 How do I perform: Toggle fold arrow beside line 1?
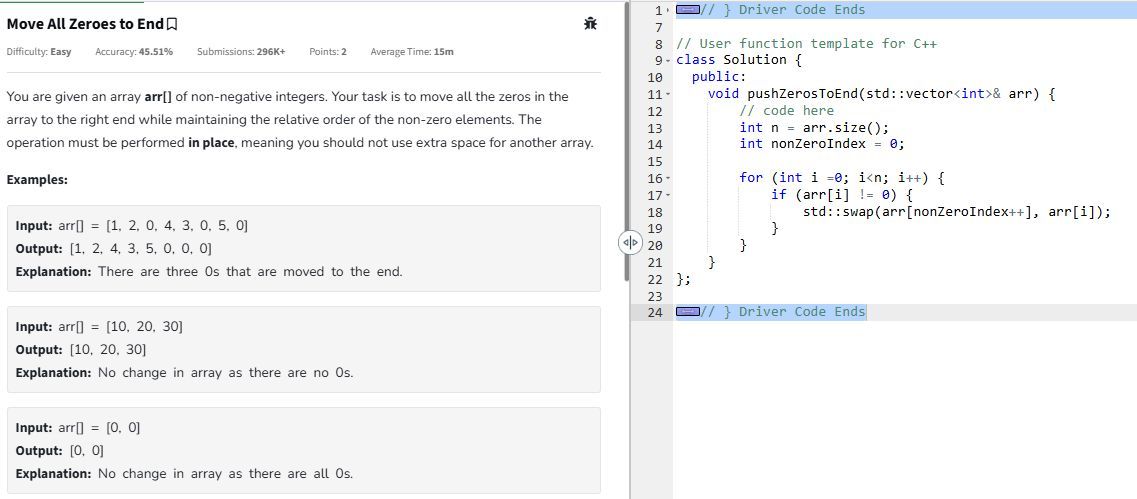pos(669,10)
